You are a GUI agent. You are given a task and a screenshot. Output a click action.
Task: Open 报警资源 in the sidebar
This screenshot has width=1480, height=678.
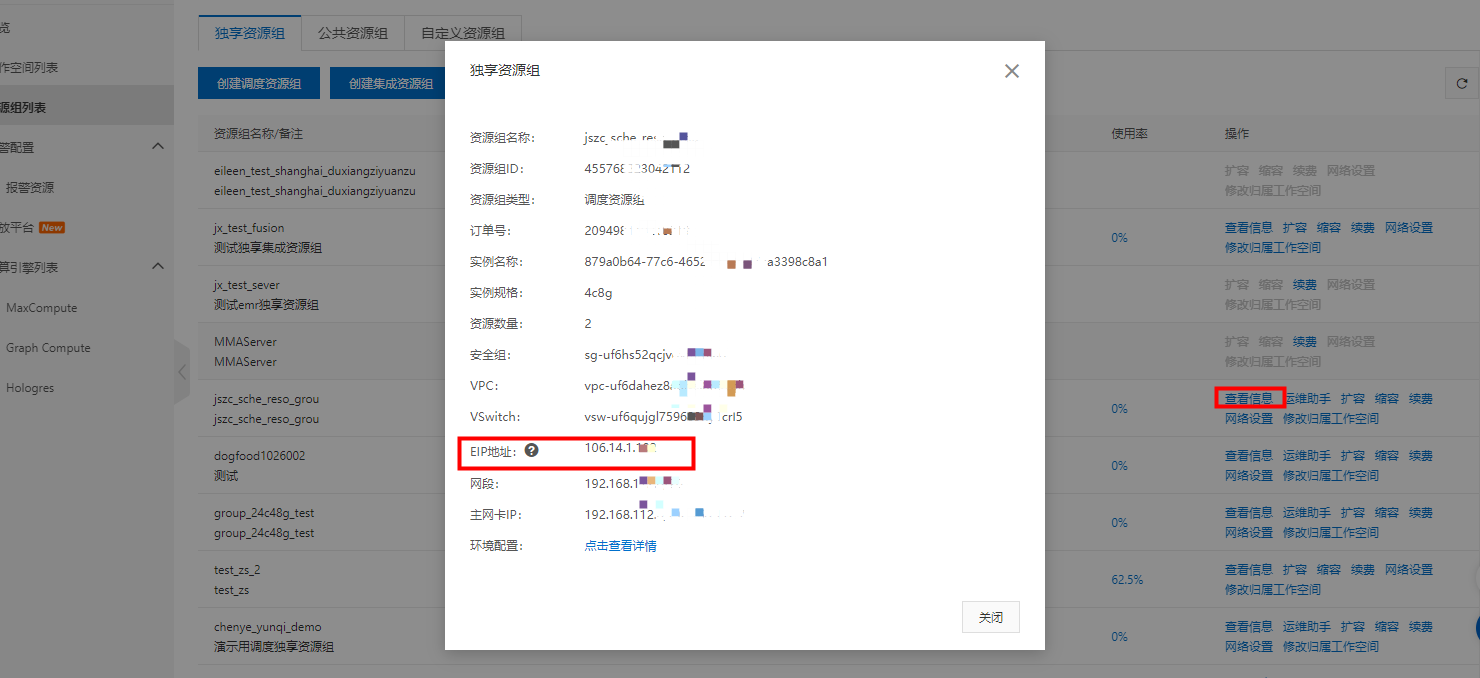click(30, 187)
